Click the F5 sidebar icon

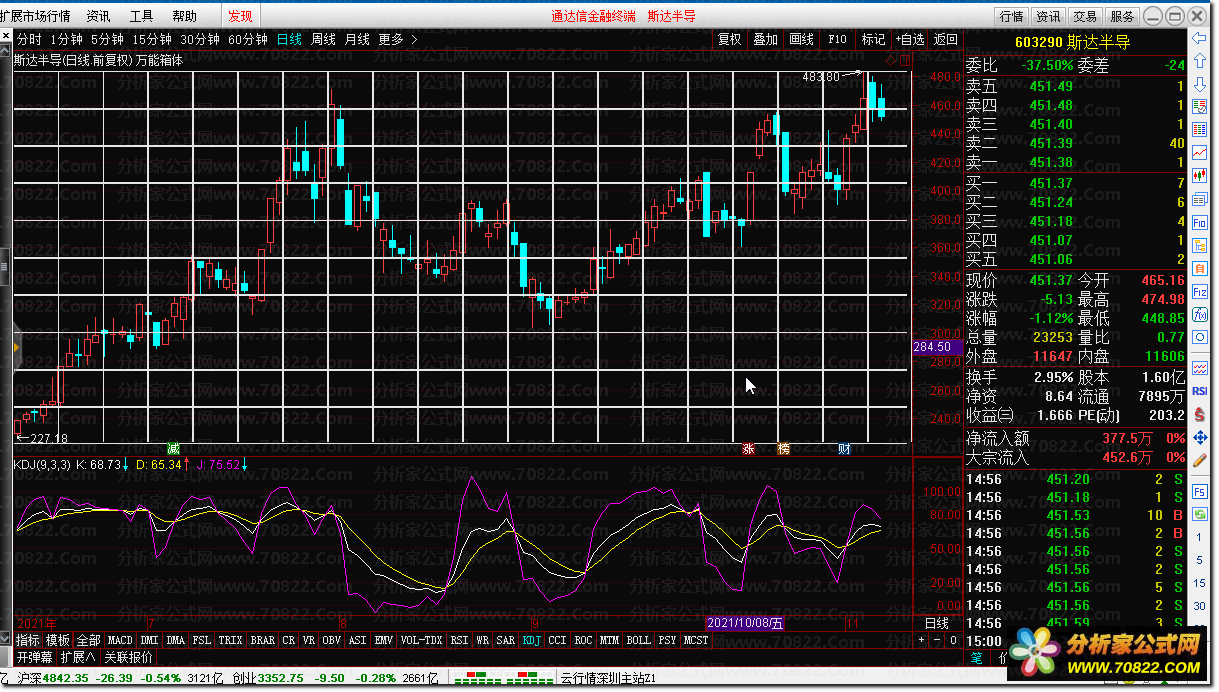(1199, 491)
